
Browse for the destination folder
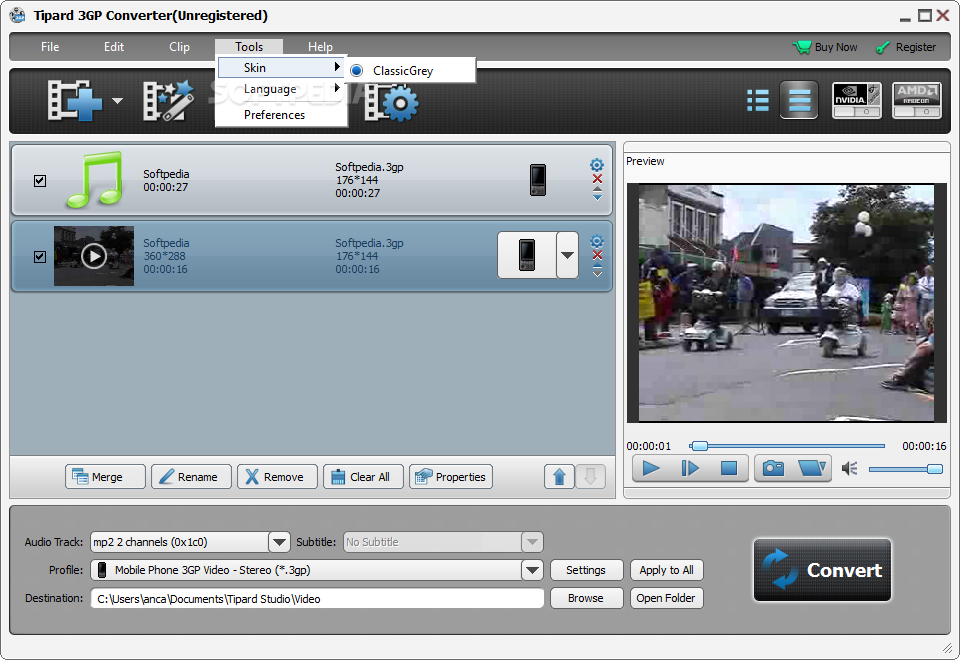[x=586, y=598]
